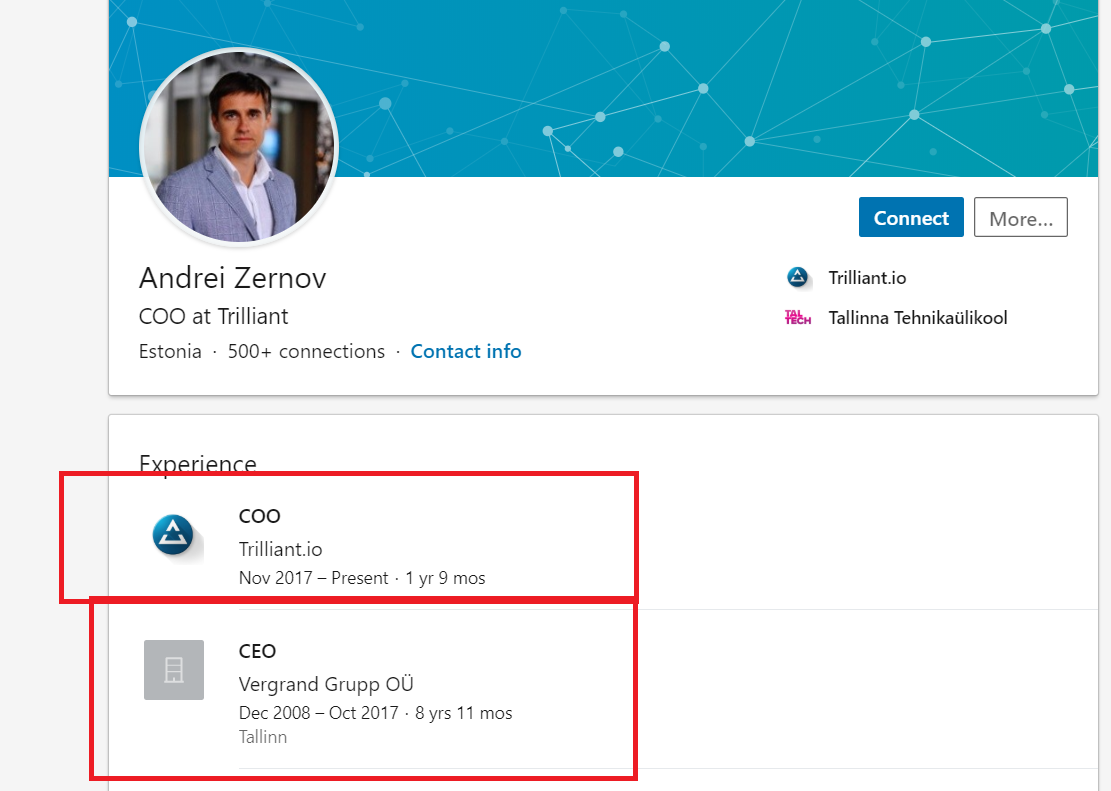Image resolution: width=1111 pixels, height=791 pixels.
Task: Click the Trilliant.io logo in profile header
Action: [x=798, y=277]
